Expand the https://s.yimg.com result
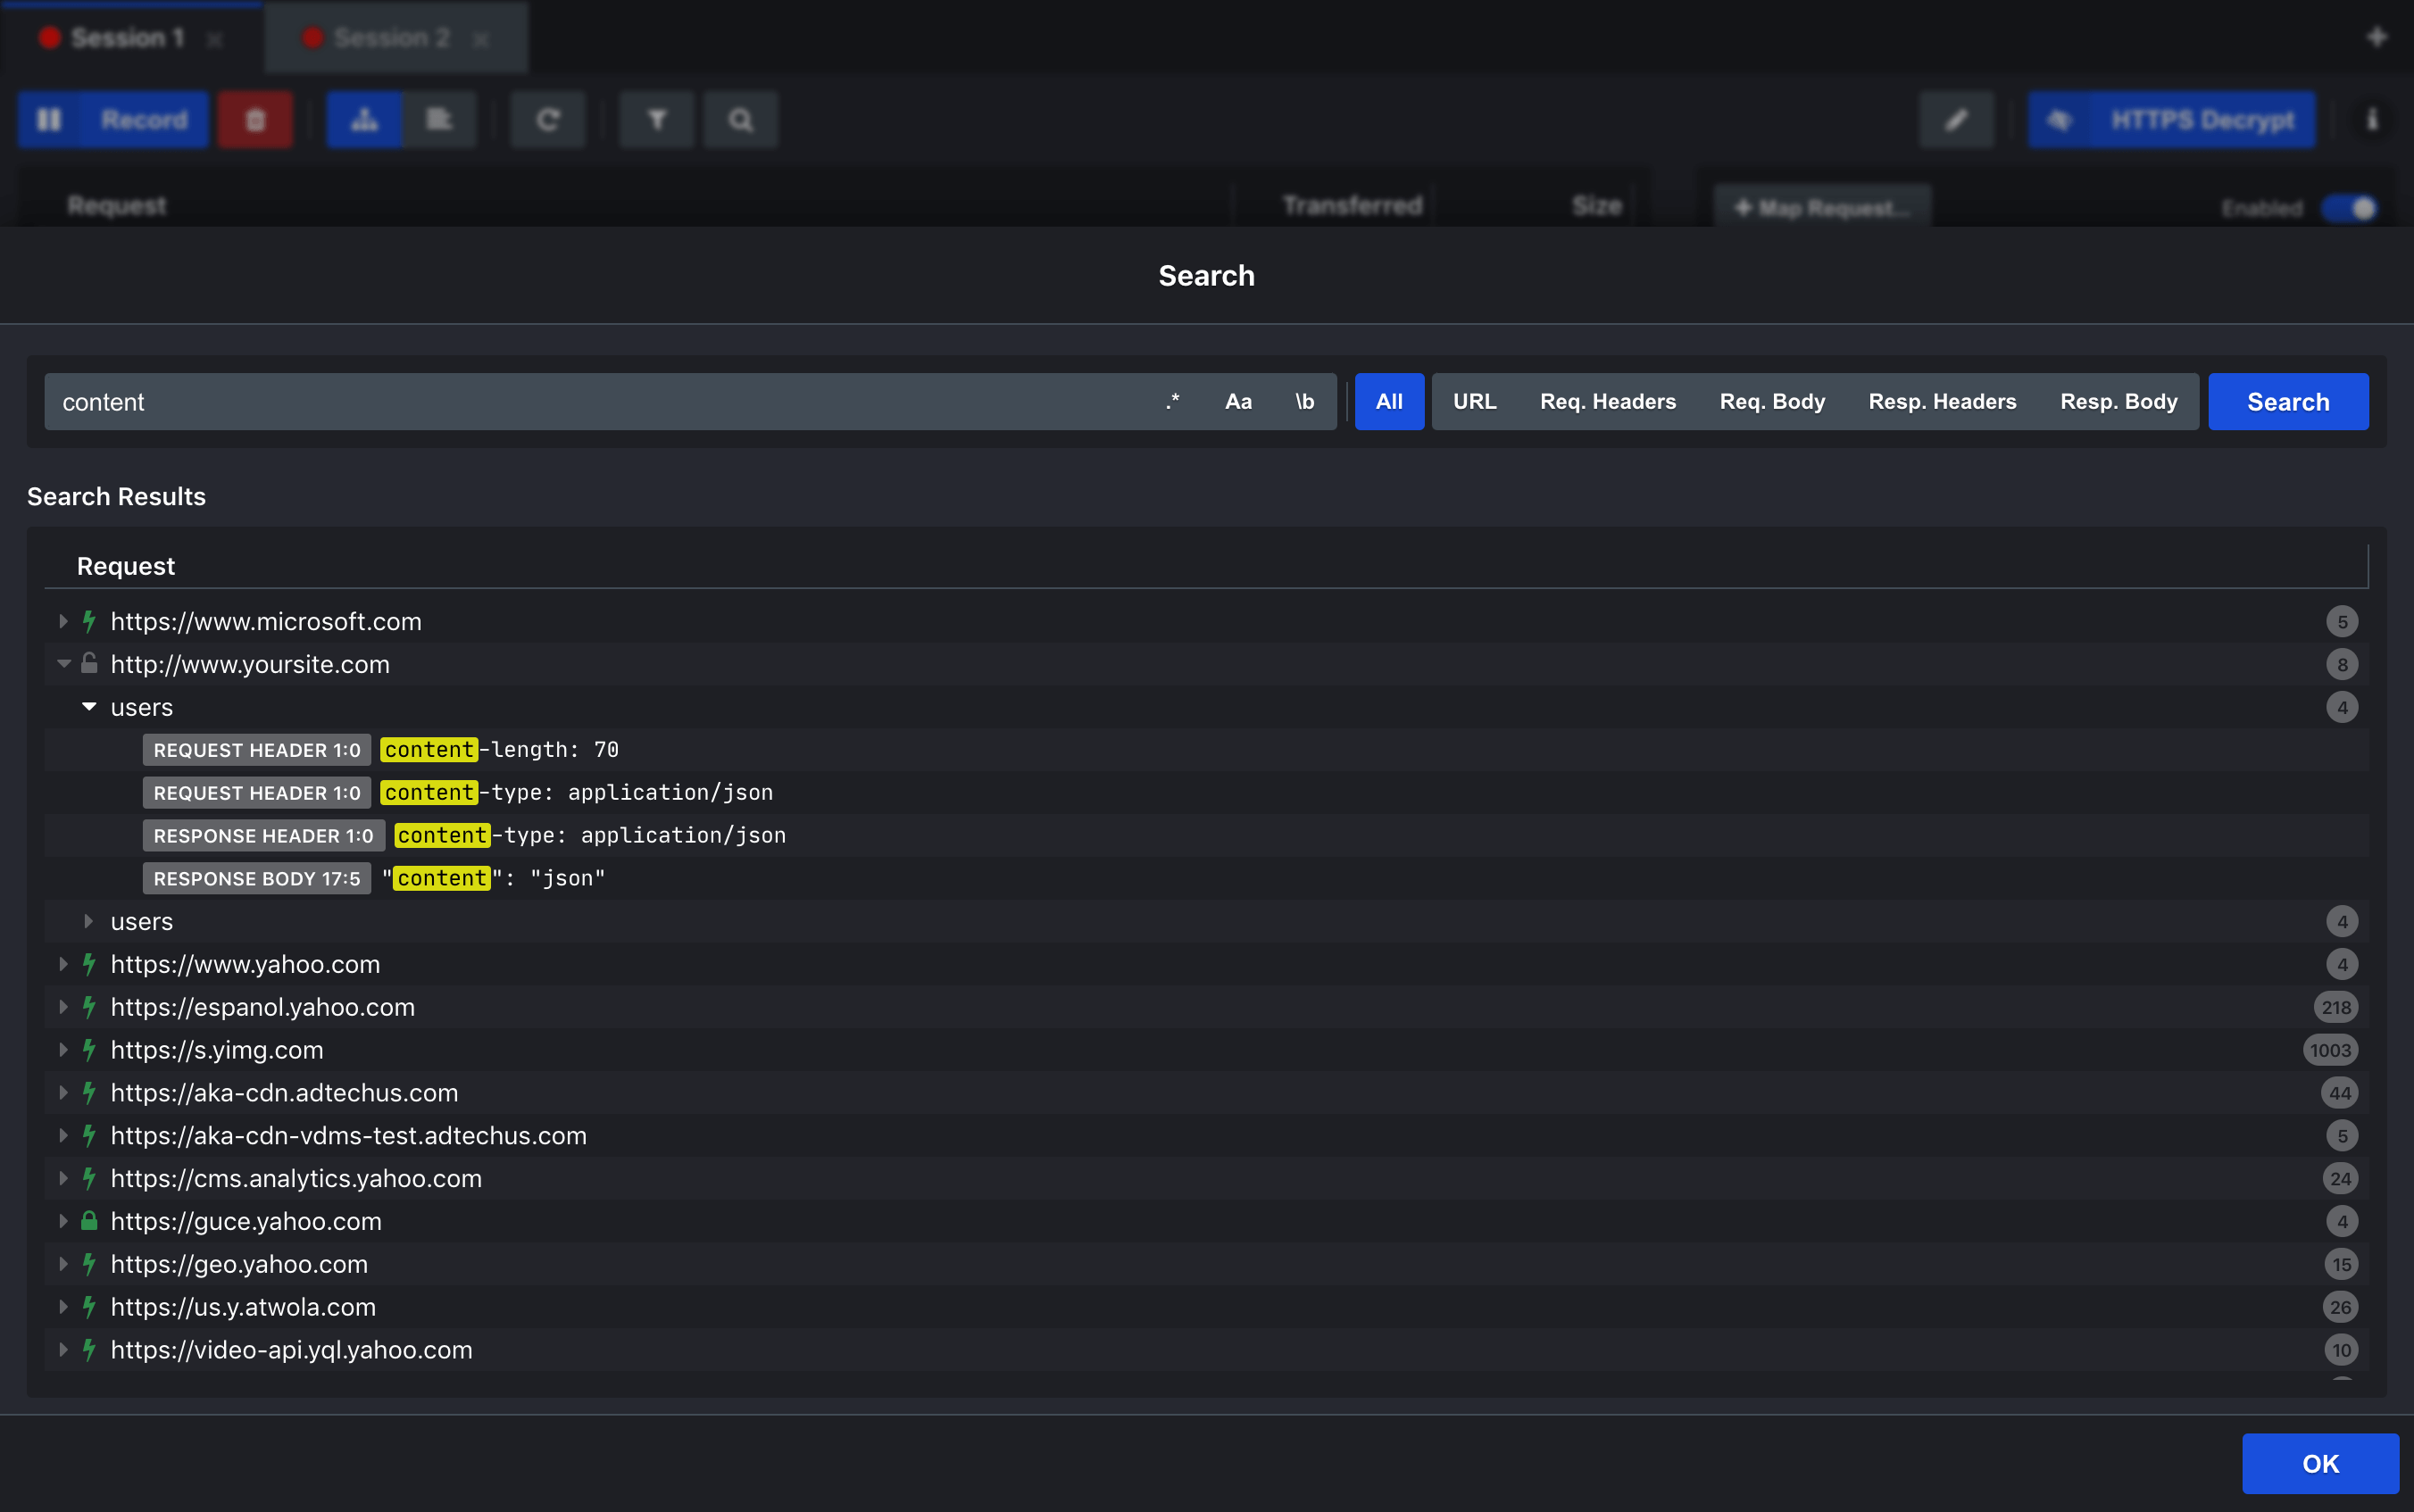 (x=63, y=1050)
